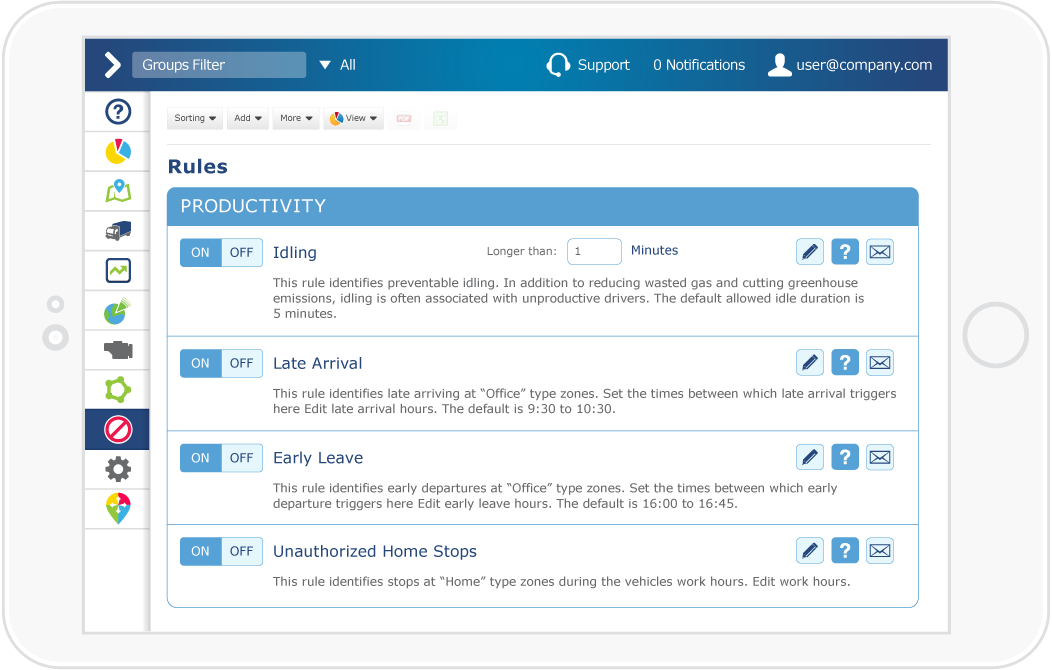Switch the Late Arrival rule to OFF
The width and height of the screenshot is (1052, 670).
(x=241, y=363)
